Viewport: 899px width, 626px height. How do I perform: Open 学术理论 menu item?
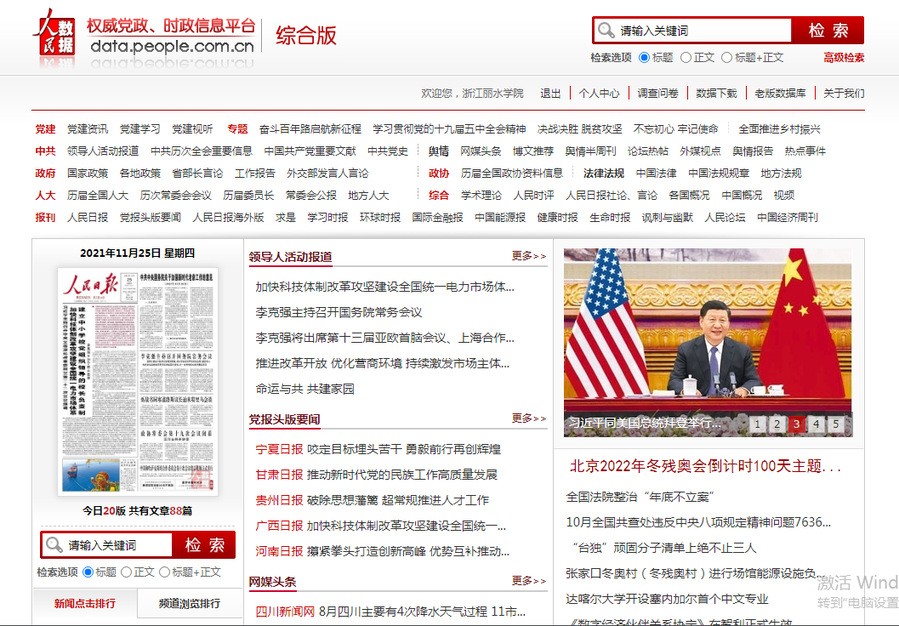click(x=480, y=195)
